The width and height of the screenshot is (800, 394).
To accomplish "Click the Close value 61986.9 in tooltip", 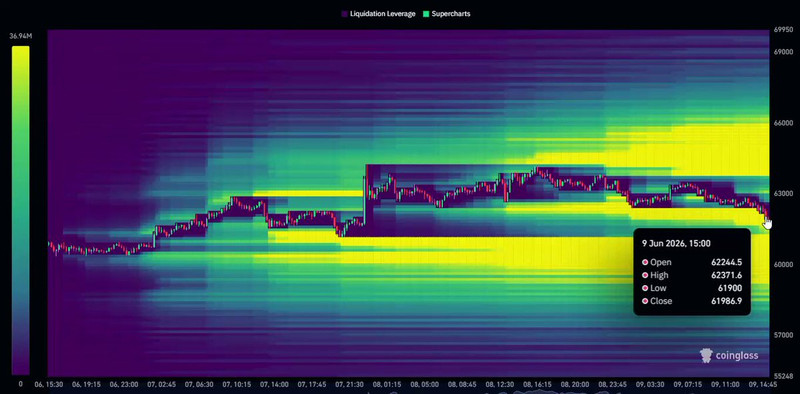I will pyautogui.click(x=727, y=301).
